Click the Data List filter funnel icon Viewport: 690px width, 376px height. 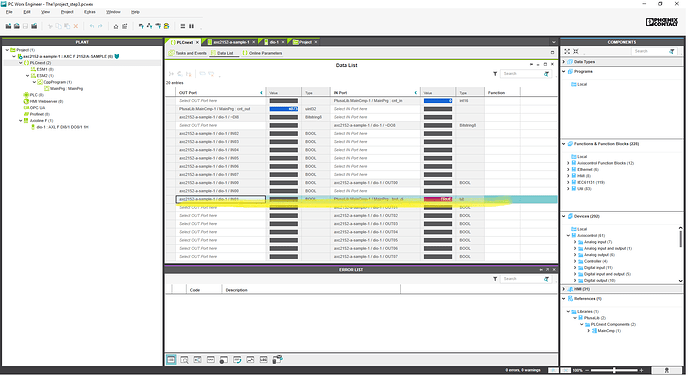pos(495,74)
